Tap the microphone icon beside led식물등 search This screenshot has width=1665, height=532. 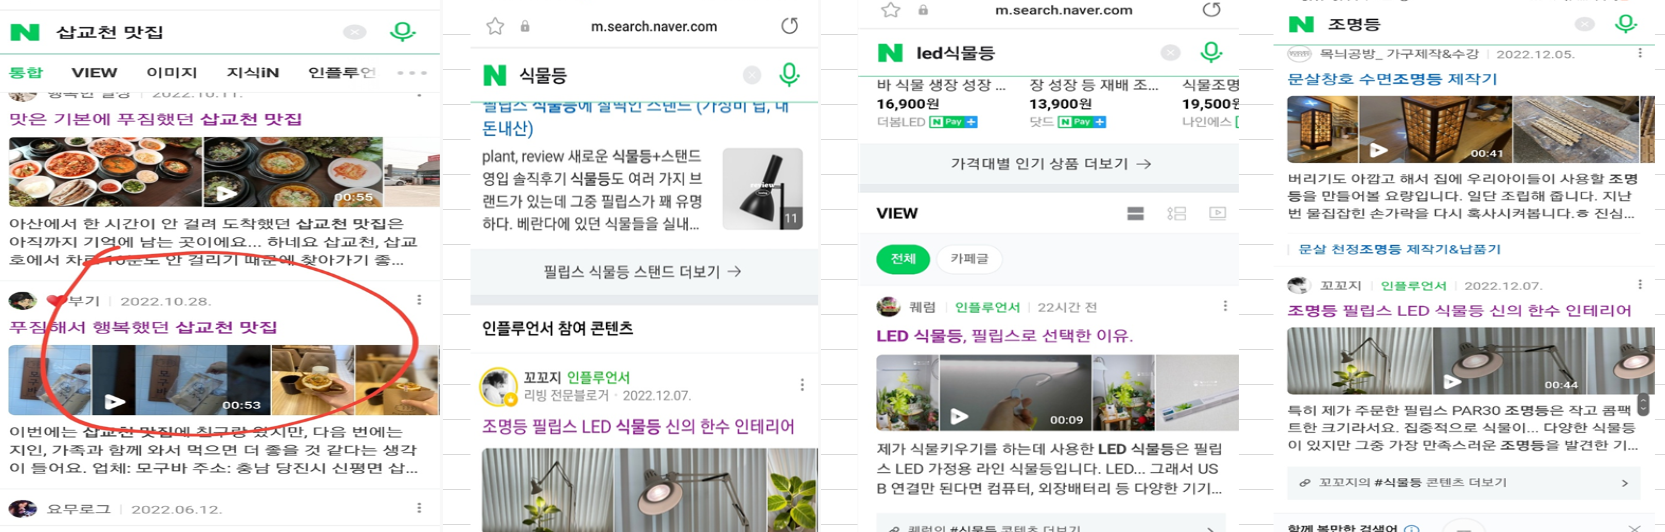coord(1211,51)
